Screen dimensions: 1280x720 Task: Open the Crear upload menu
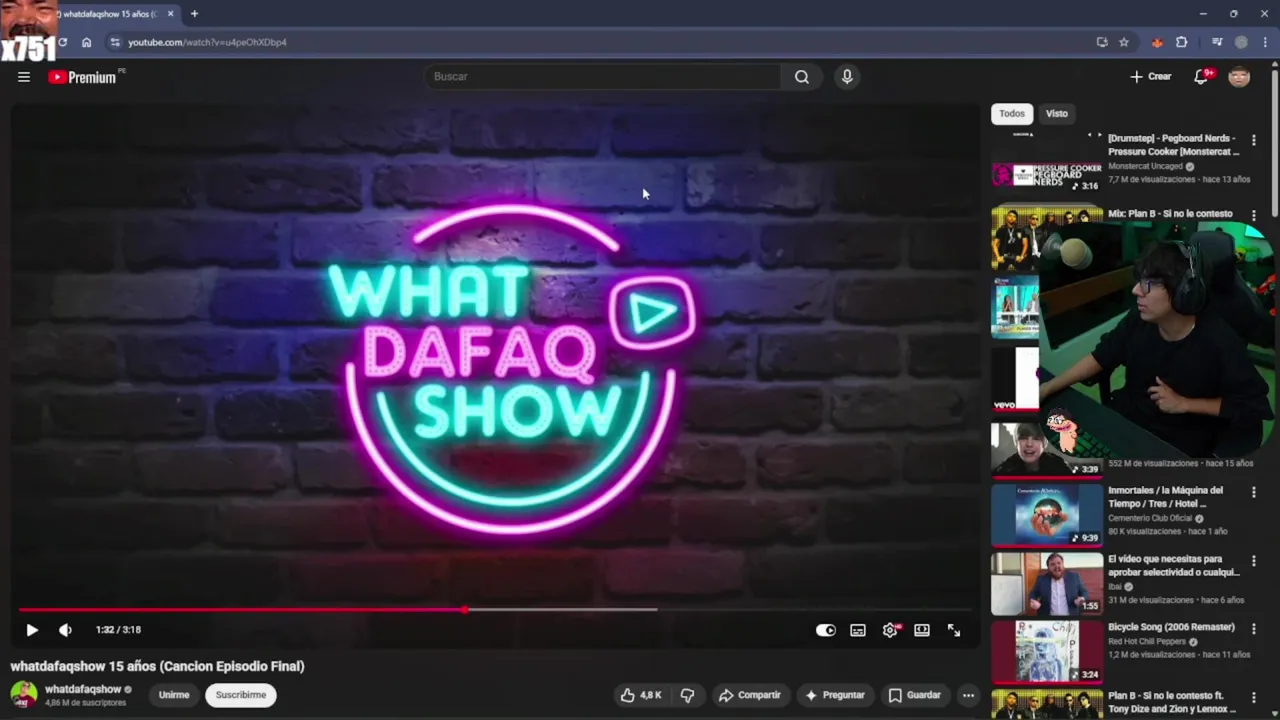tap(1151, 77)
